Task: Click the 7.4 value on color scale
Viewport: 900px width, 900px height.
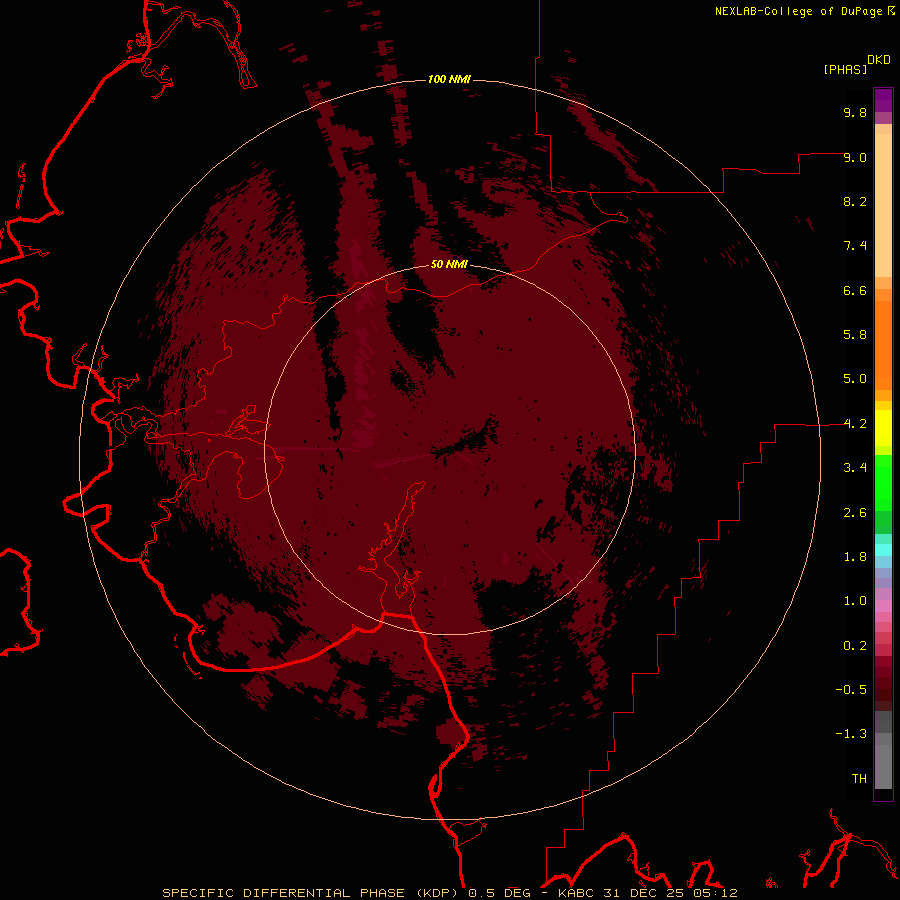Action: pos(855,246)
